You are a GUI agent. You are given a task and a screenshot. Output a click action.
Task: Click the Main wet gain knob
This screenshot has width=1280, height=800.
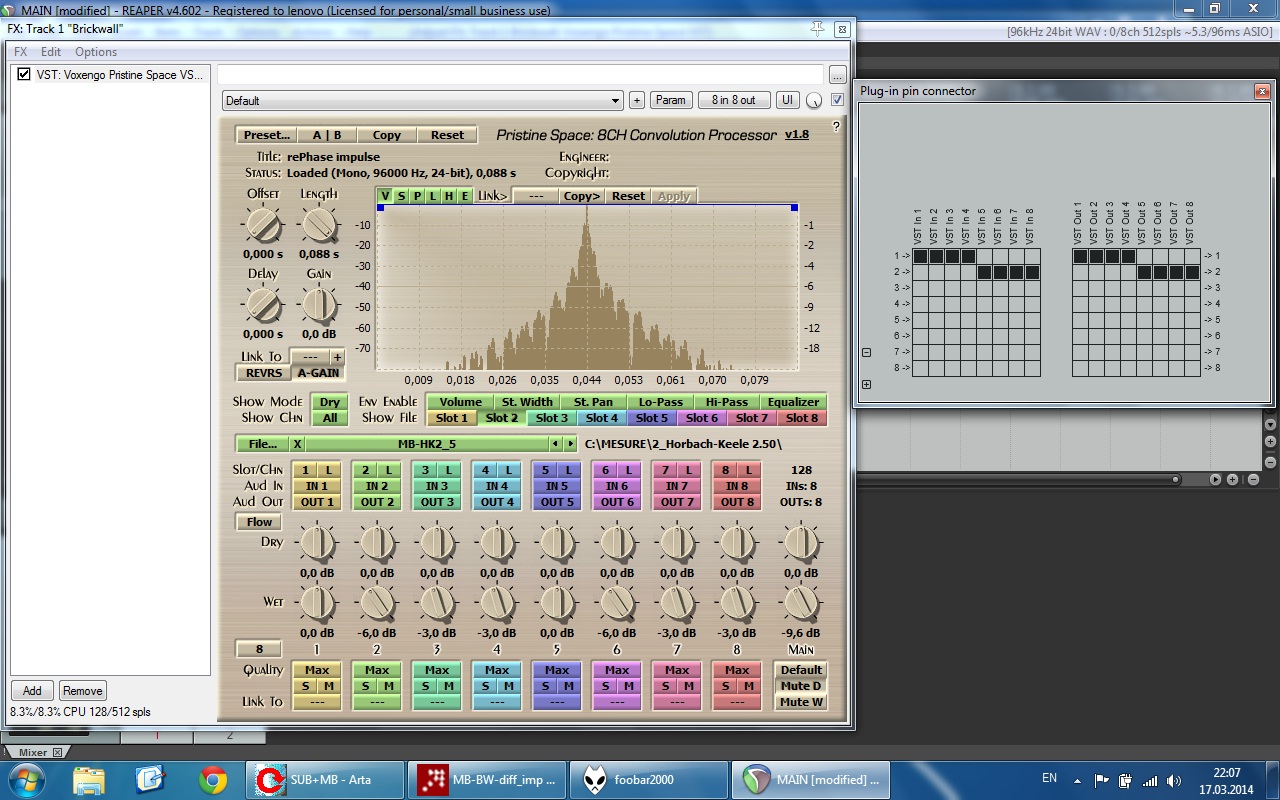pos(800,603)
